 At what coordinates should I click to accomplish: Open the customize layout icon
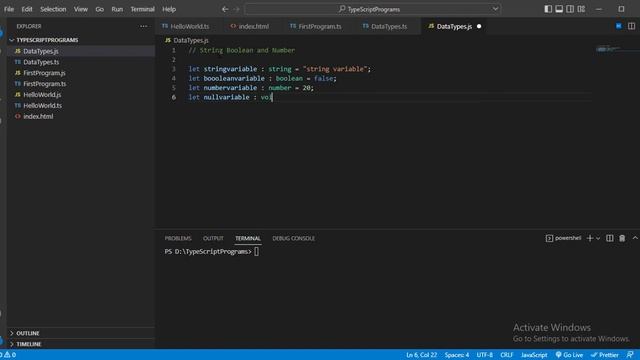[581, 9]
